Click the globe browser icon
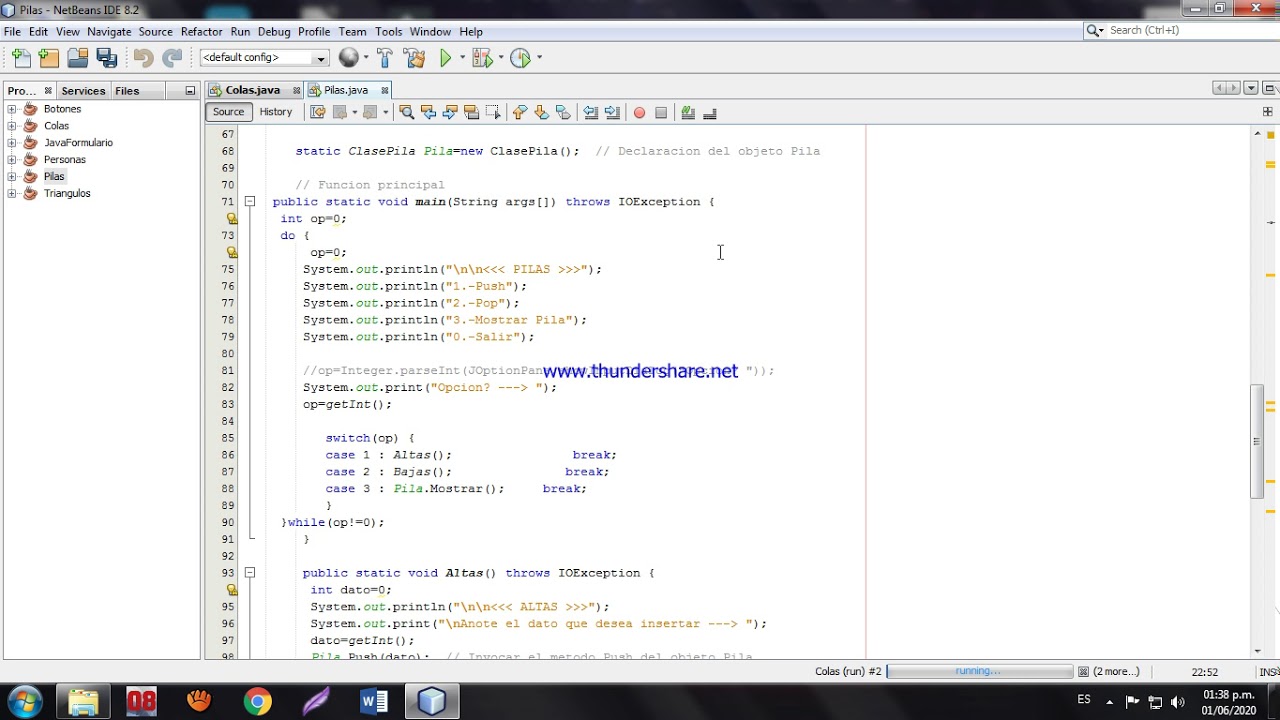This screenshot has height=720, width=1280. tap(348, 58)
